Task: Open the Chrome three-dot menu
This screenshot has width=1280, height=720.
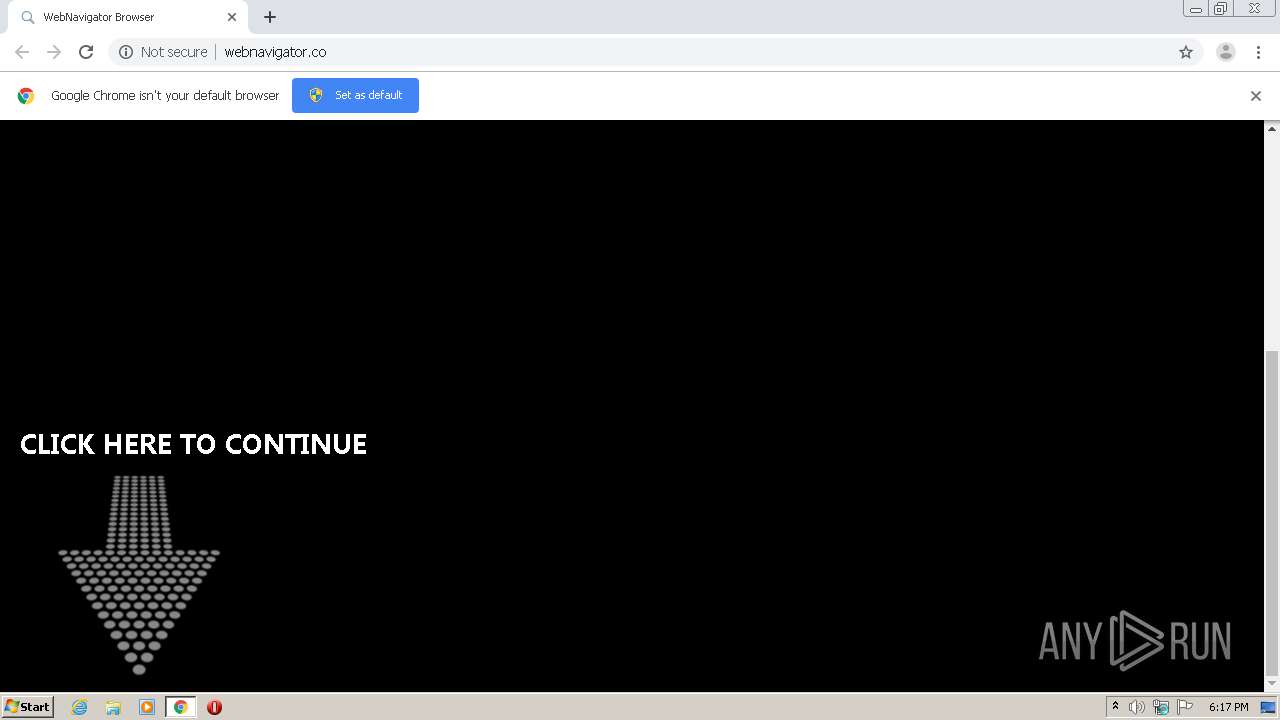Action: 1258,52
